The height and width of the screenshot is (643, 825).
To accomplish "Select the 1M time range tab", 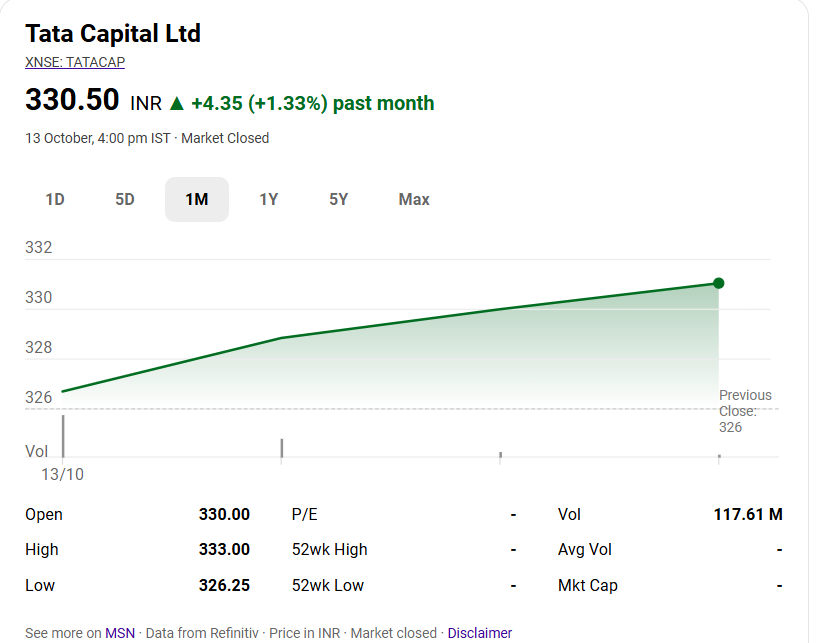I will [197, 199].
